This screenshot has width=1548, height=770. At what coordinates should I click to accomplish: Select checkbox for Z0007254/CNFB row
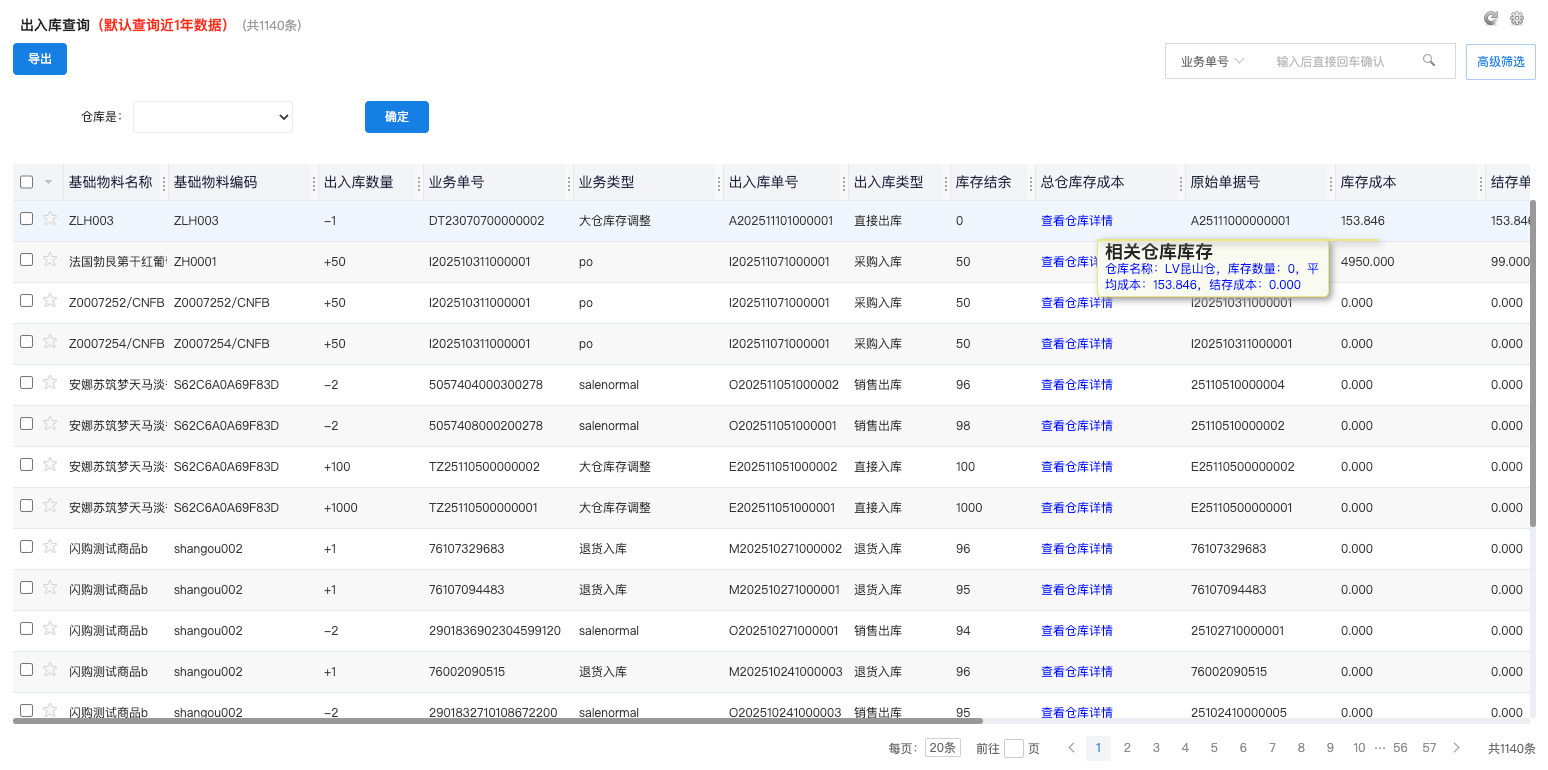(27, 342)
